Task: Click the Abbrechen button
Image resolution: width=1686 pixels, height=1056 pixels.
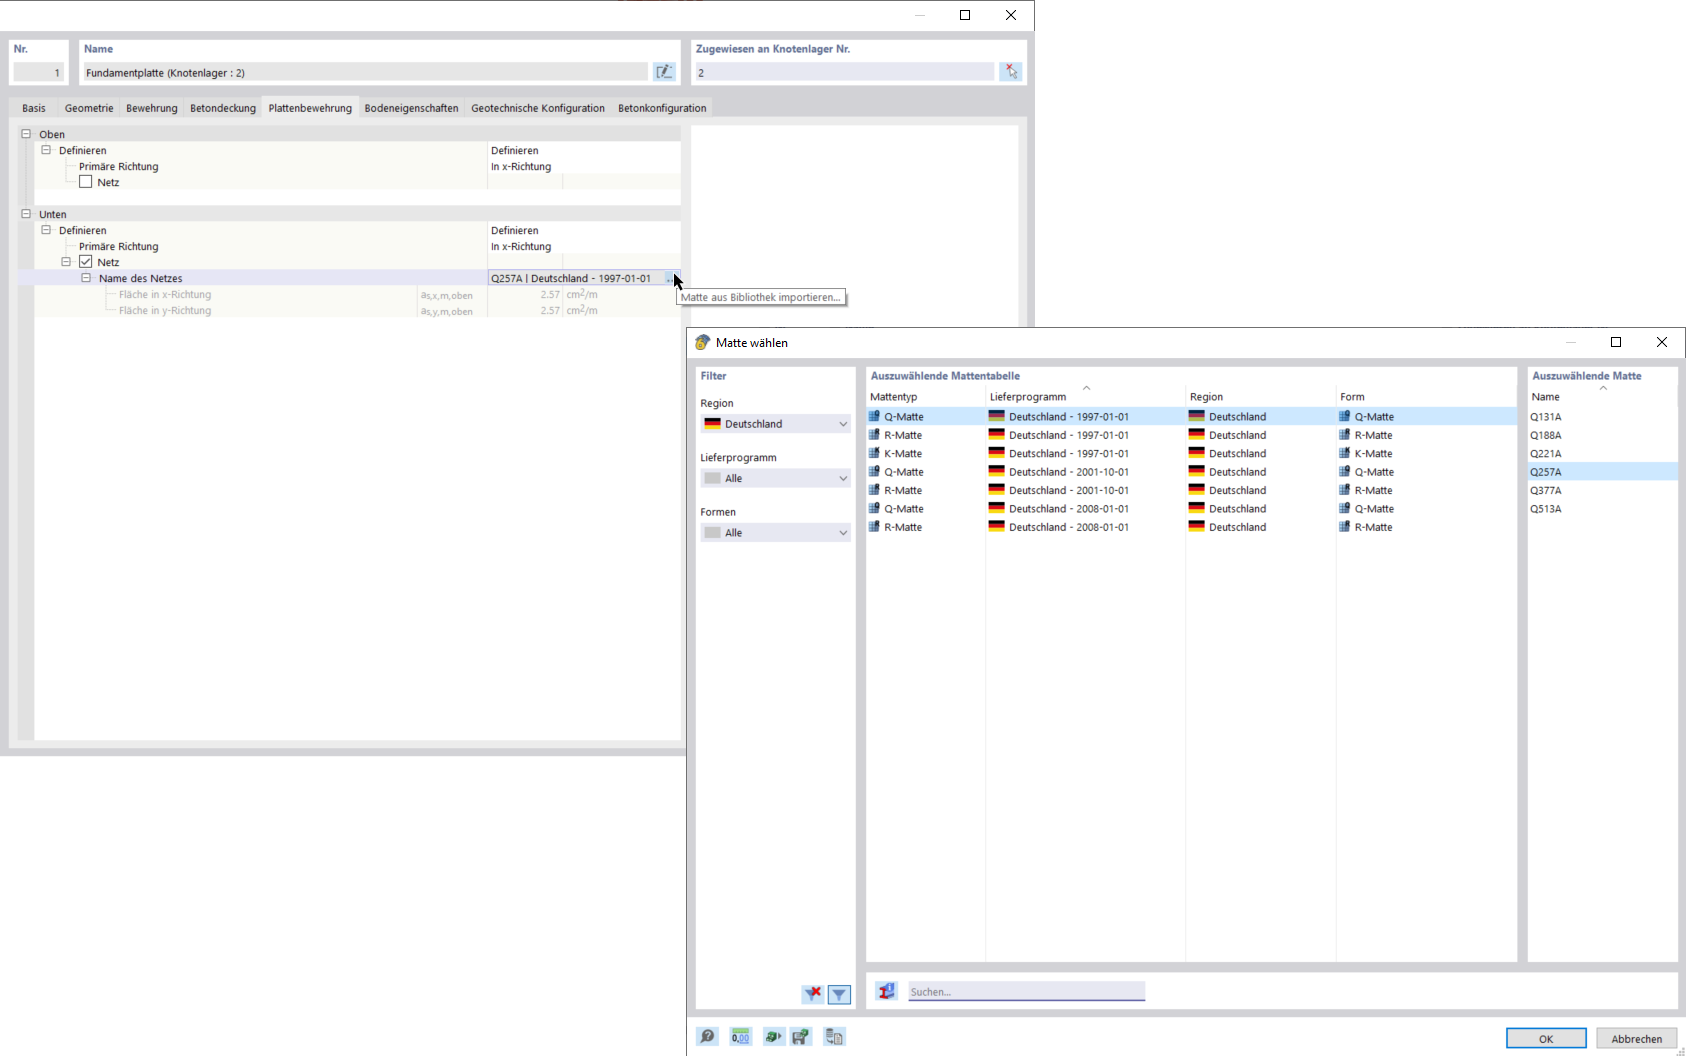Action: pyautogui.click(x=1637, y=1039)
